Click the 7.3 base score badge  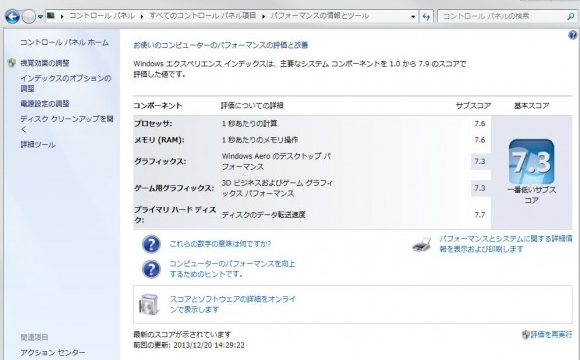[531, 162]
